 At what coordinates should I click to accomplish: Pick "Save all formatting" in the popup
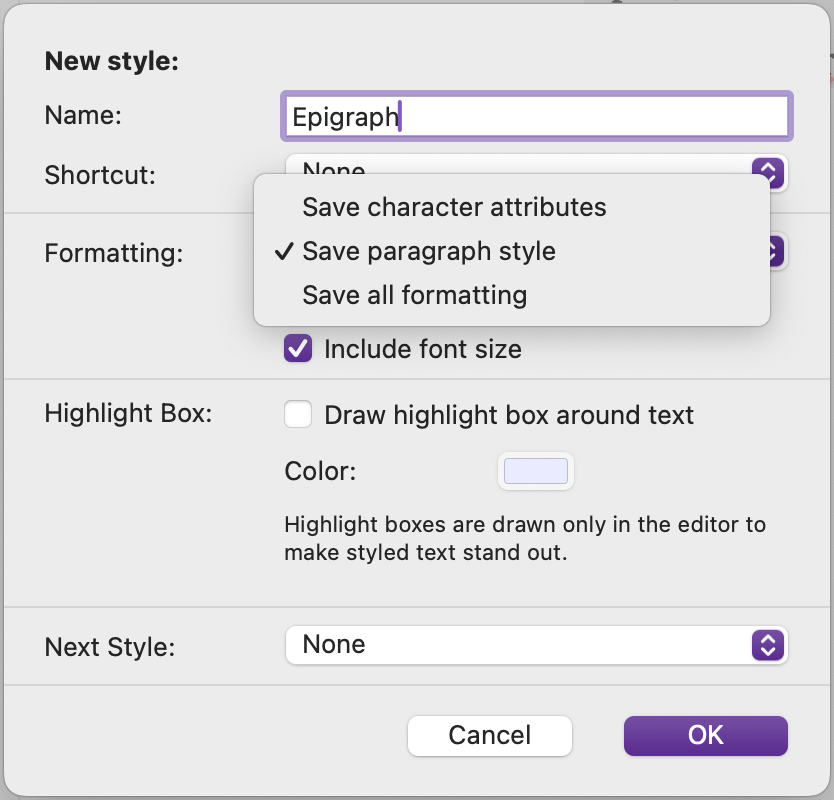414,295
